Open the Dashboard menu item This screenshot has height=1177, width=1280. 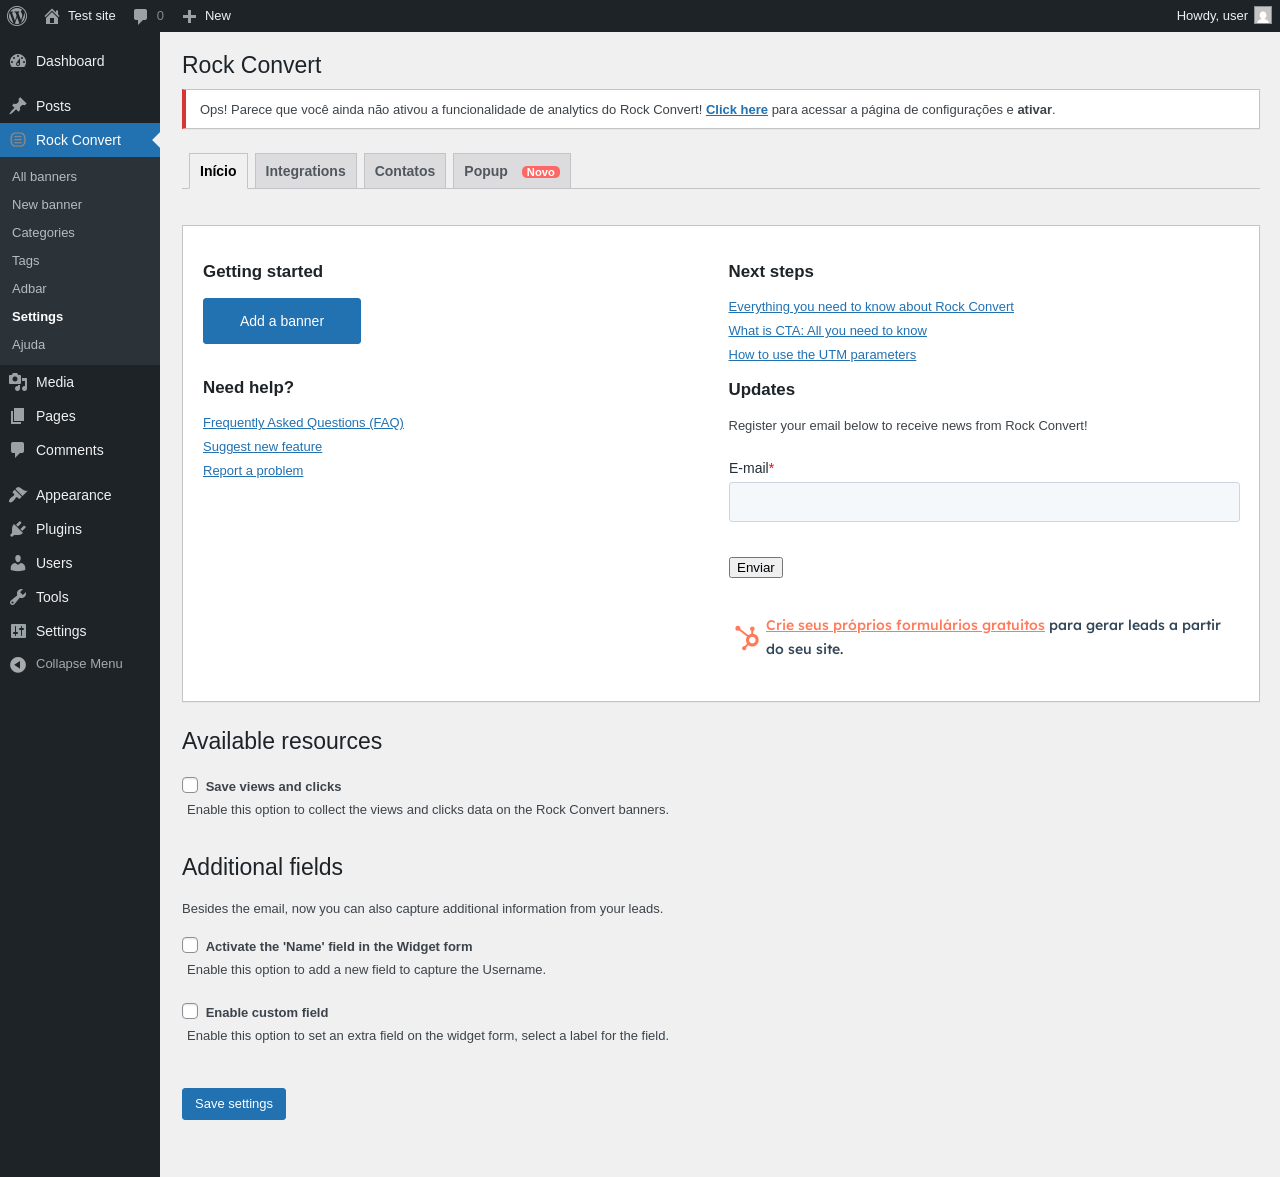[70, 61]
